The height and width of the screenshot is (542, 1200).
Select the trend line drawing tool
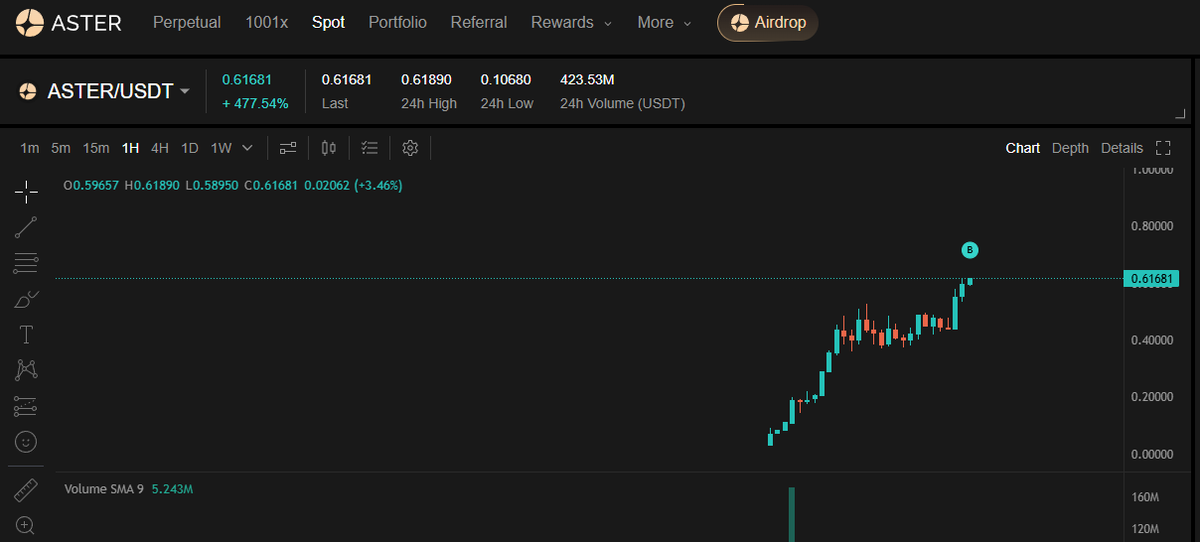[x=26, y=227]
